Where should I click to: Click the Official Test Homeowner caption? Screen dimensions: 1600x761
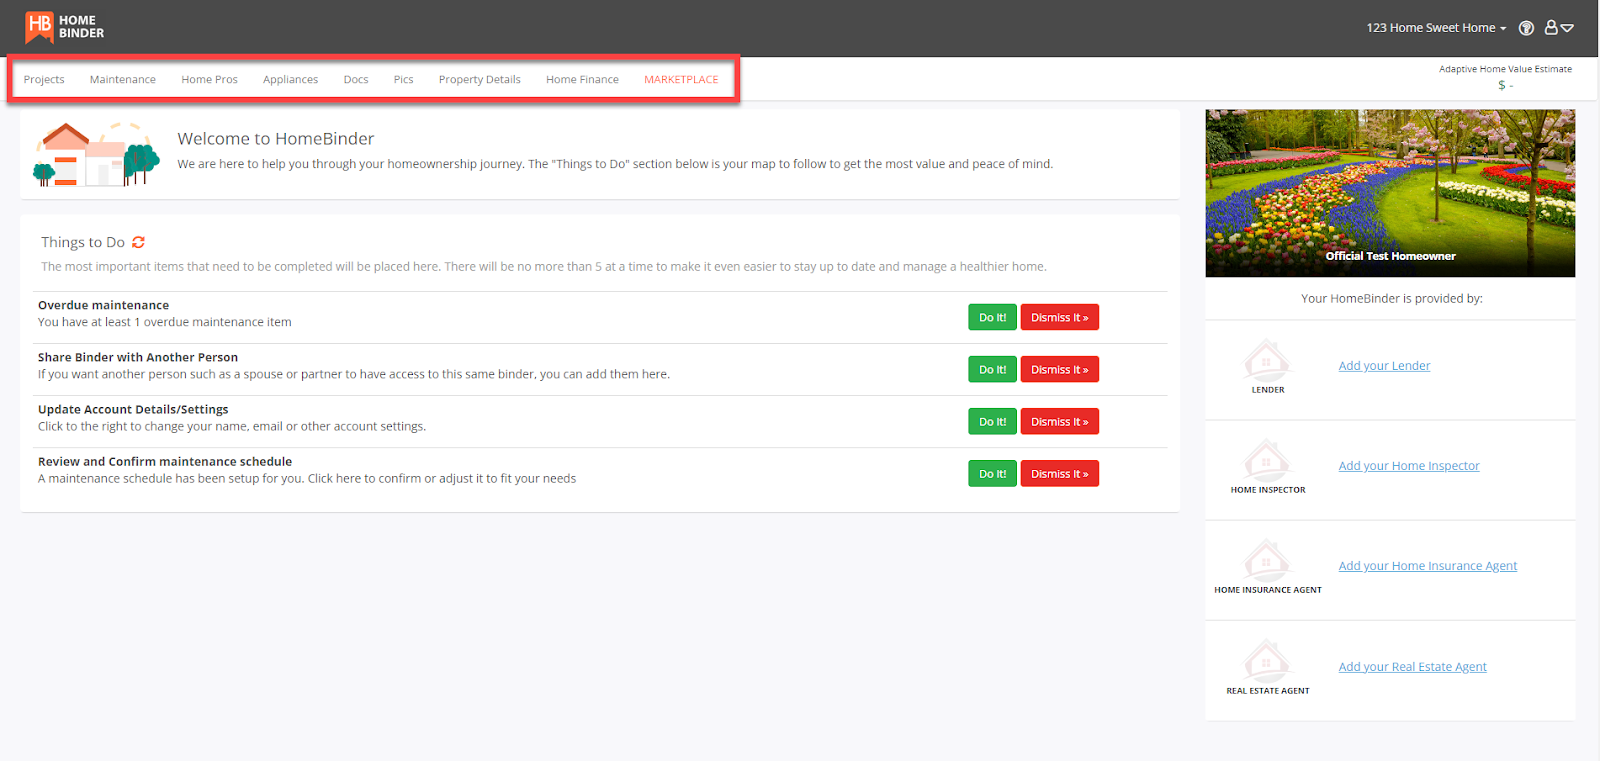pyautogui.click(x=1390, y=256)
